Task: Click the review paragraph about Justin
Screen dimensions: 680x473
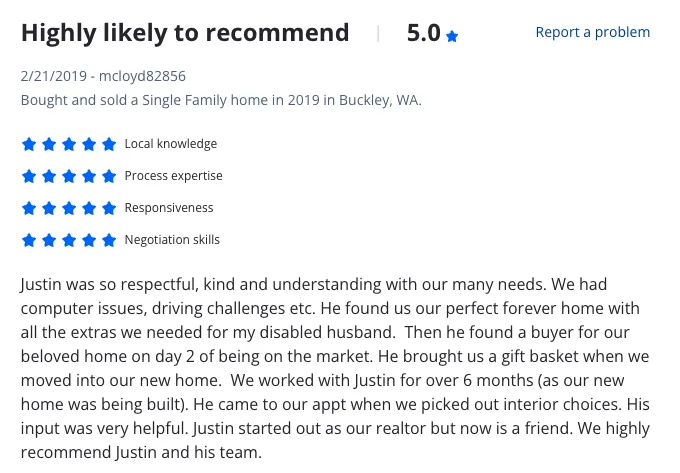Action: (335, 368)
